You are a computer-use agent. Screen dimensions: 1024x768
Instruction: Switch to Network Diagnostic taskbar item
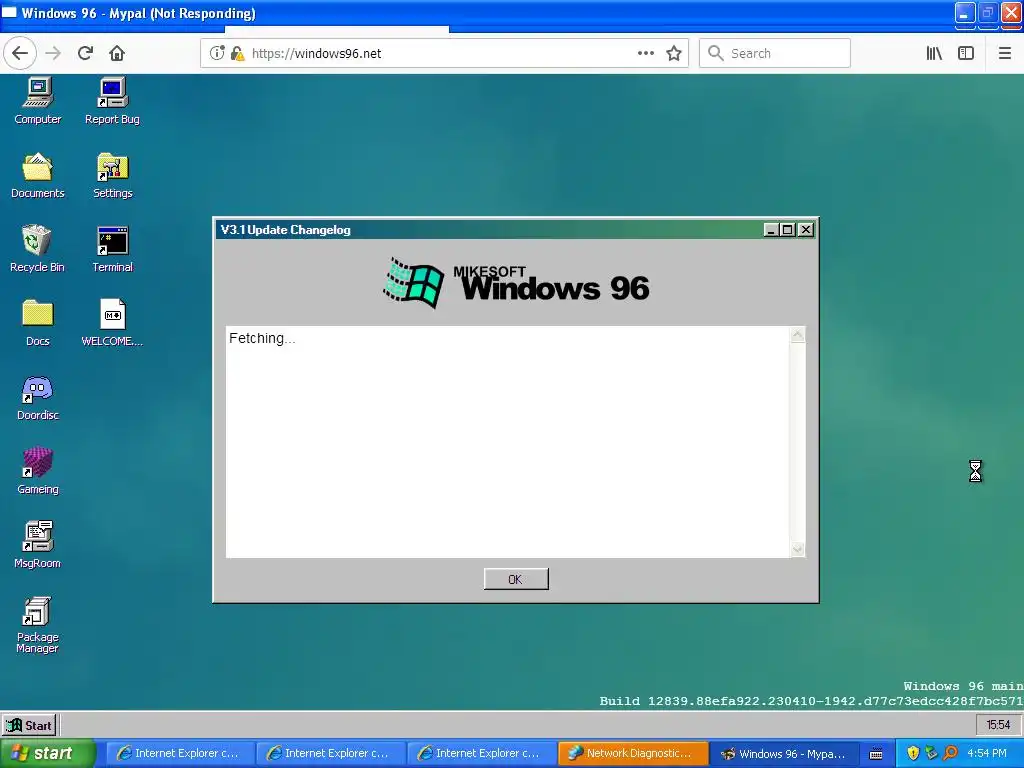click(x=632, y=754)
